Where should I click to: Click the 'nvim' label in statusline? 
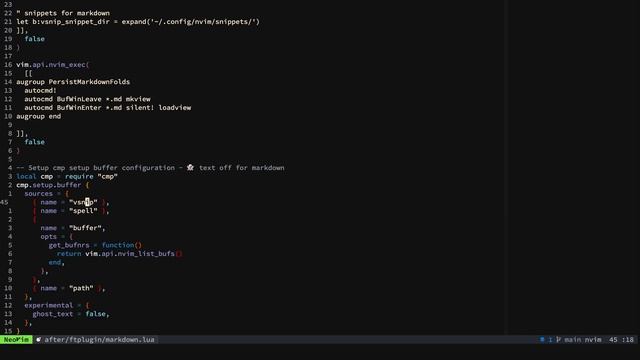pos(593,340)
